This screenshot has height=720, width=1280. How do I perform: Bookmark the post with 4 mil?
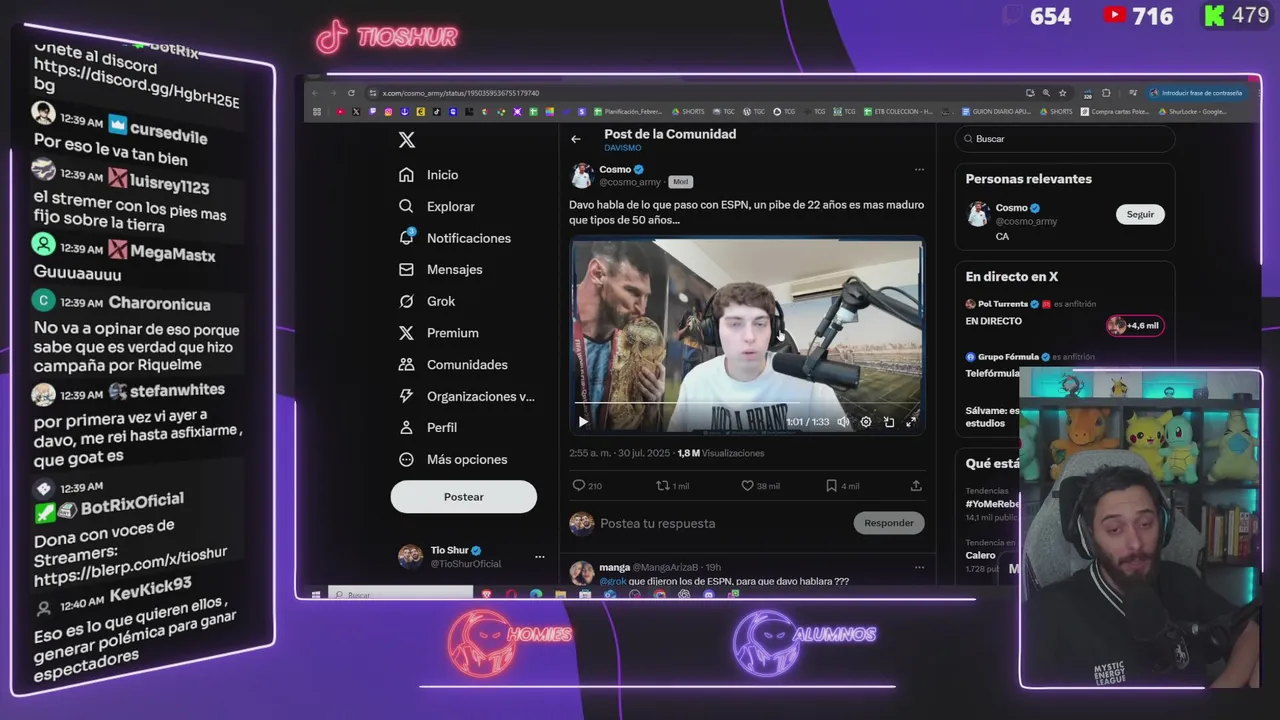pyautogui.click(x=842, y=486)
